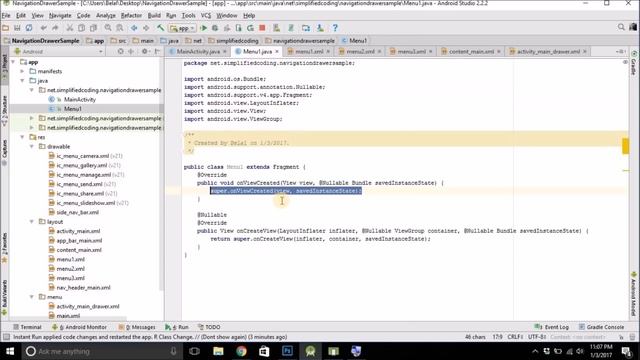
Task: Switch to the content_main.xml tab
Action: point(471,51)
